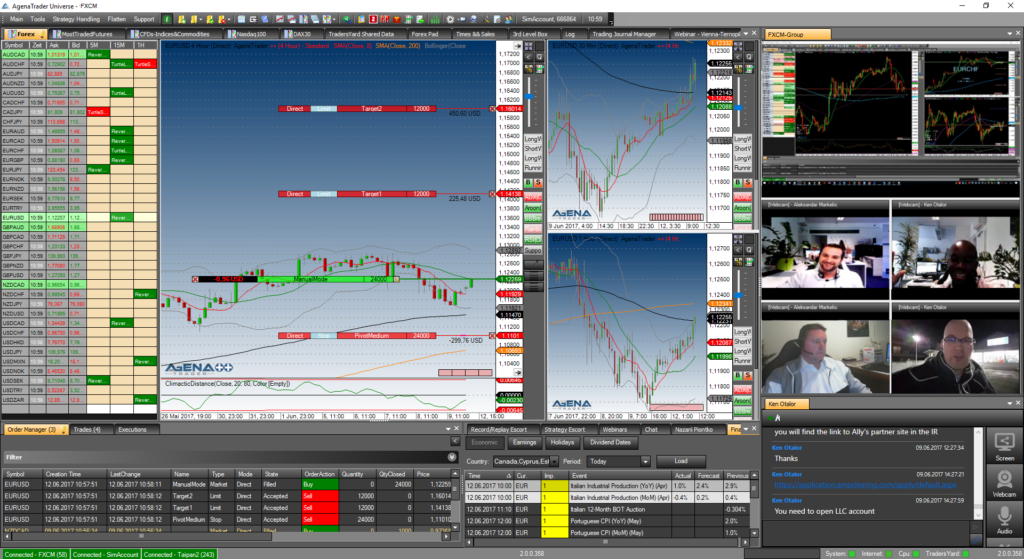Click the green info icon after Support menu
This screenshot has width=1024, height=559.
click(x=167, y=19)
